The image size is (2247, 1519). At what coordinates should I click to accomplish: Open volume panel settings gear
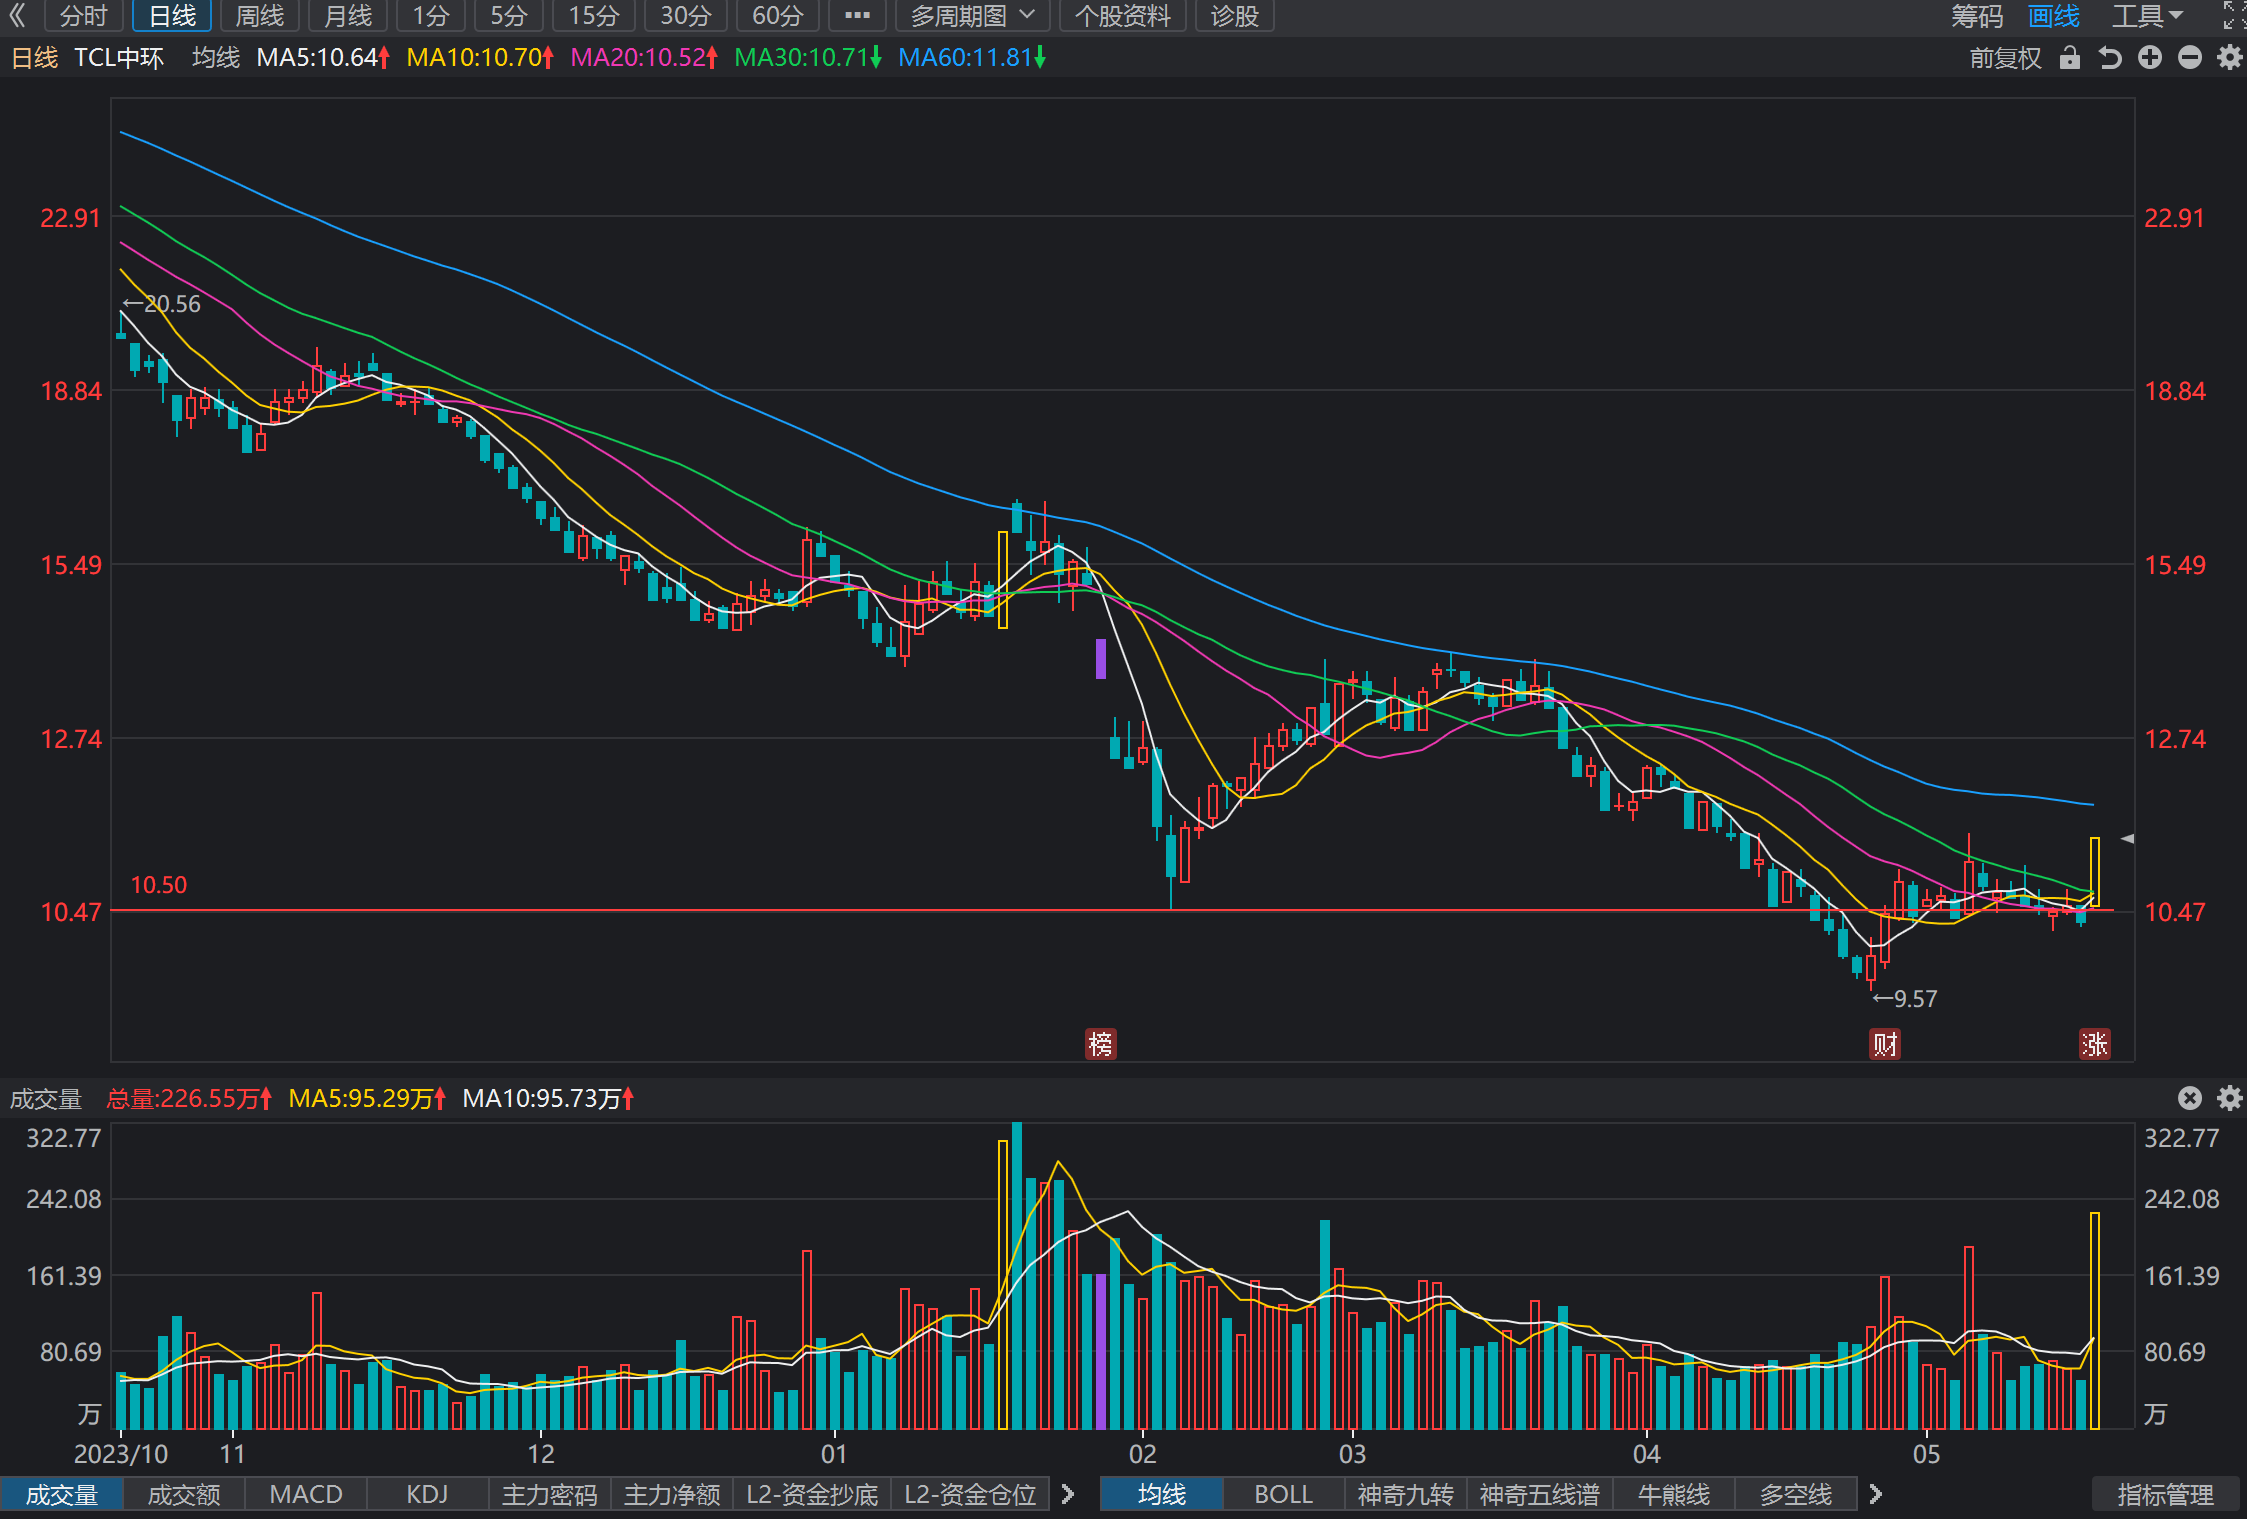[2229, 1098]
